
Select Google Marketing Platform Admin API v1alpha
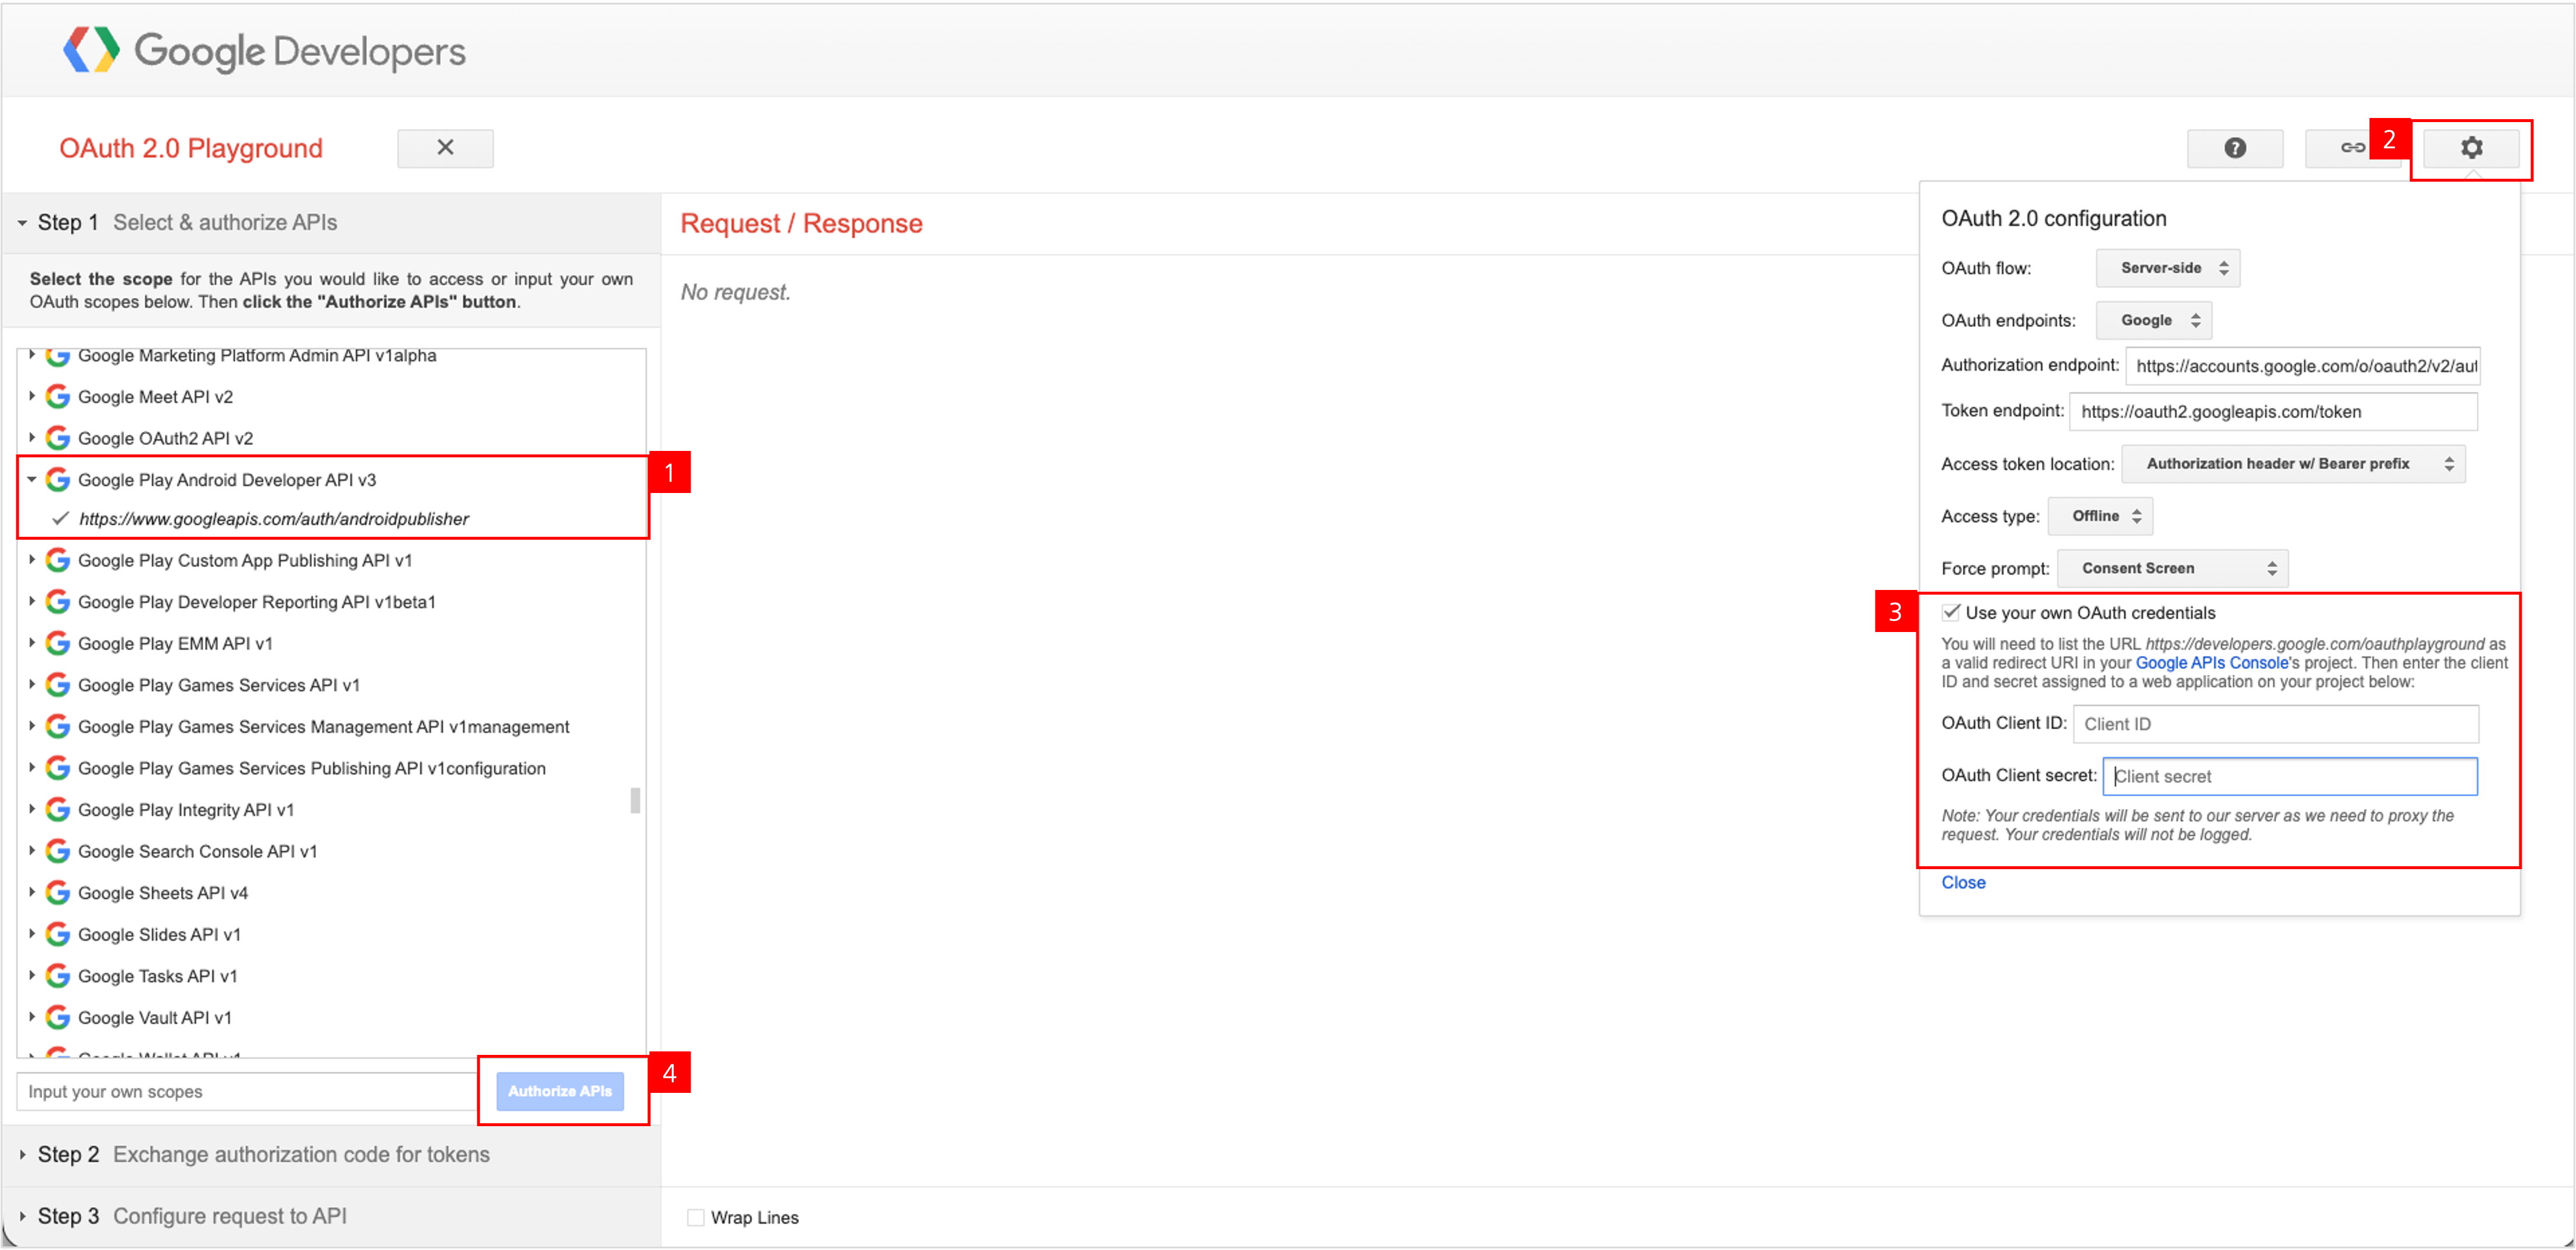pyautogui.click(x=257, y=356)
